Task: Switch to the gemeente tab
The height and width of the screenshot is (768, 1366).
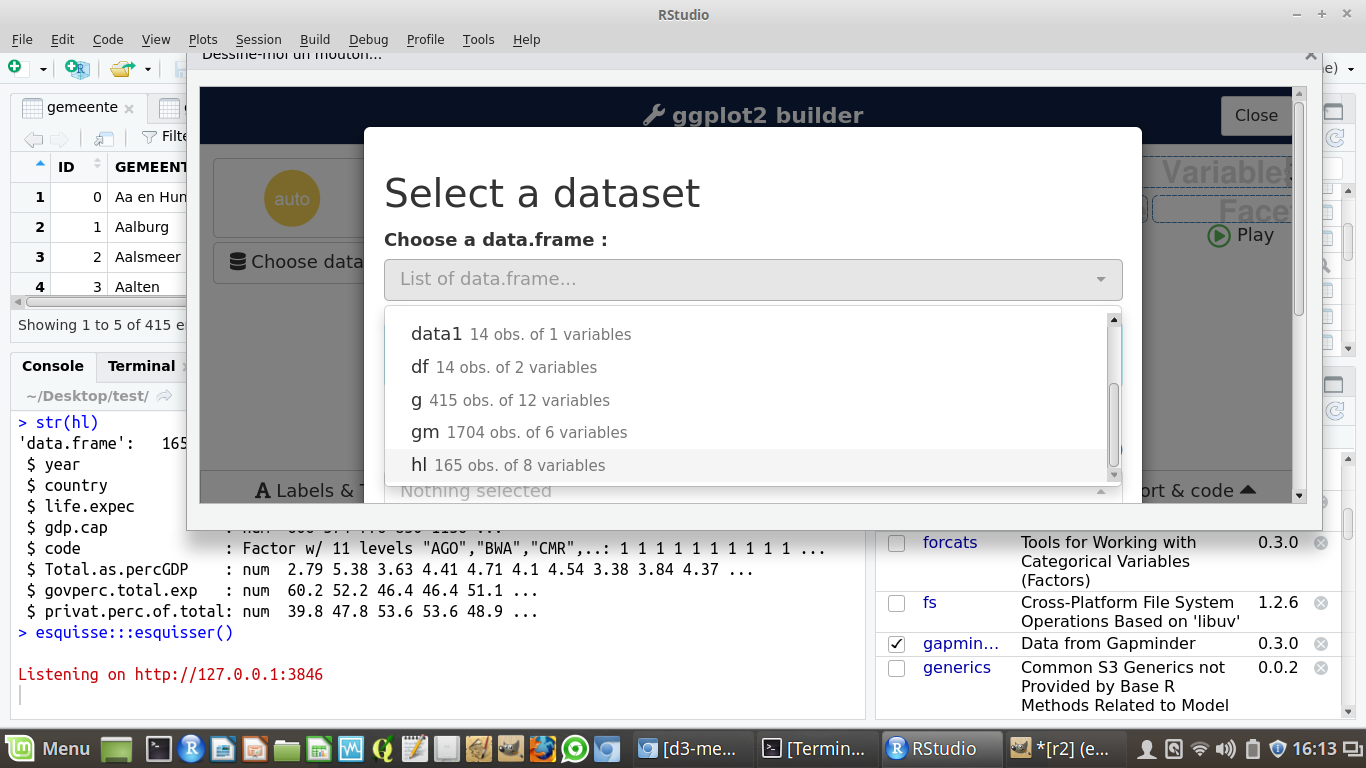Action: click(82, 107)
